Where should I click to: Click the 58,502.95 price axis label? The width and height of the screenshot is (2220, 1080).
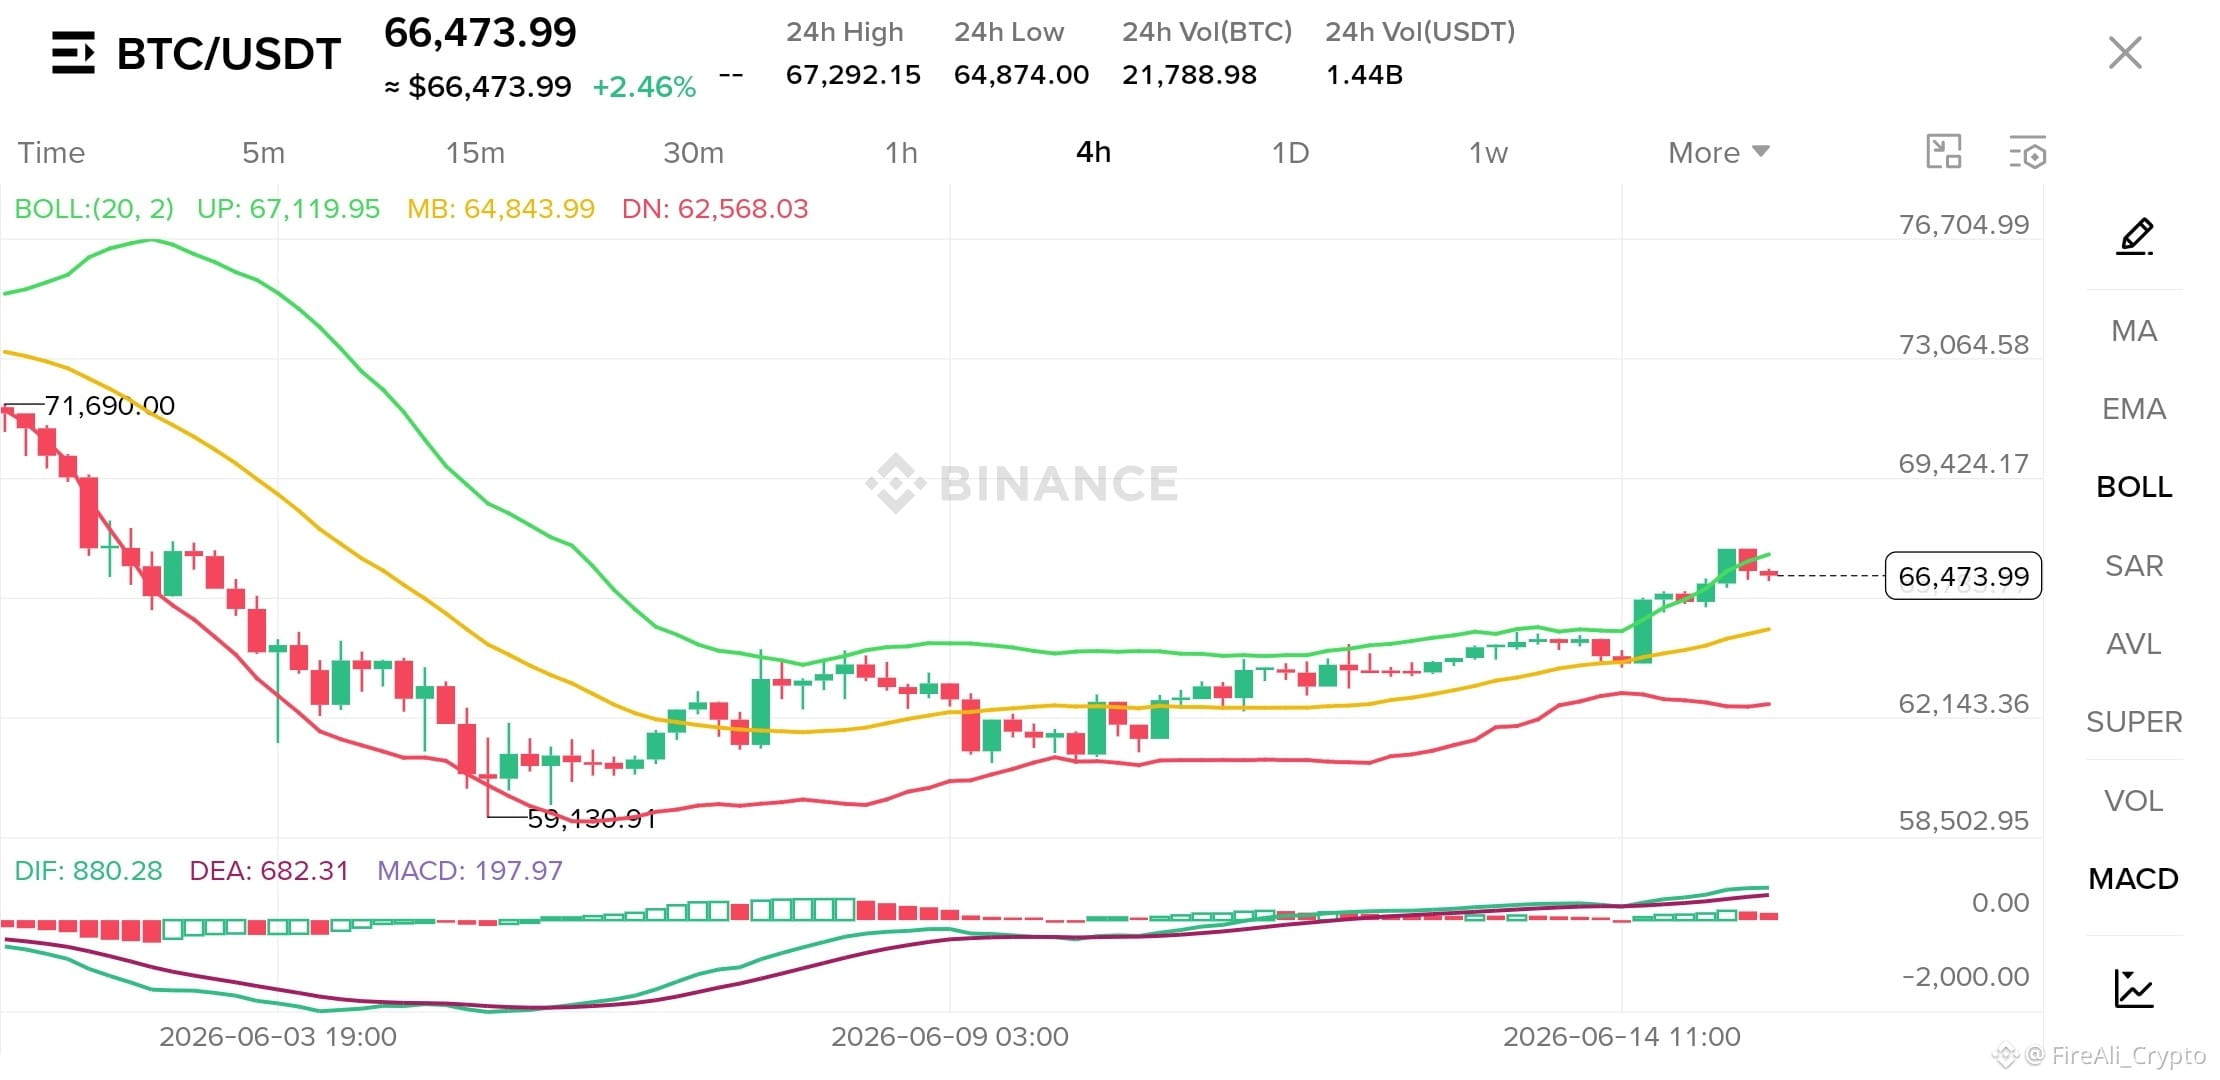point(1964,820)
